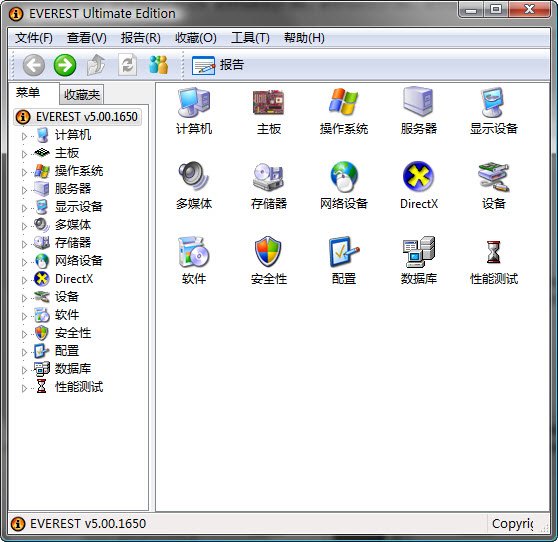The height and width of the screenshot is (542, 558).
Task: Expand the 网络设备 tree node
Action: [24, 262]
